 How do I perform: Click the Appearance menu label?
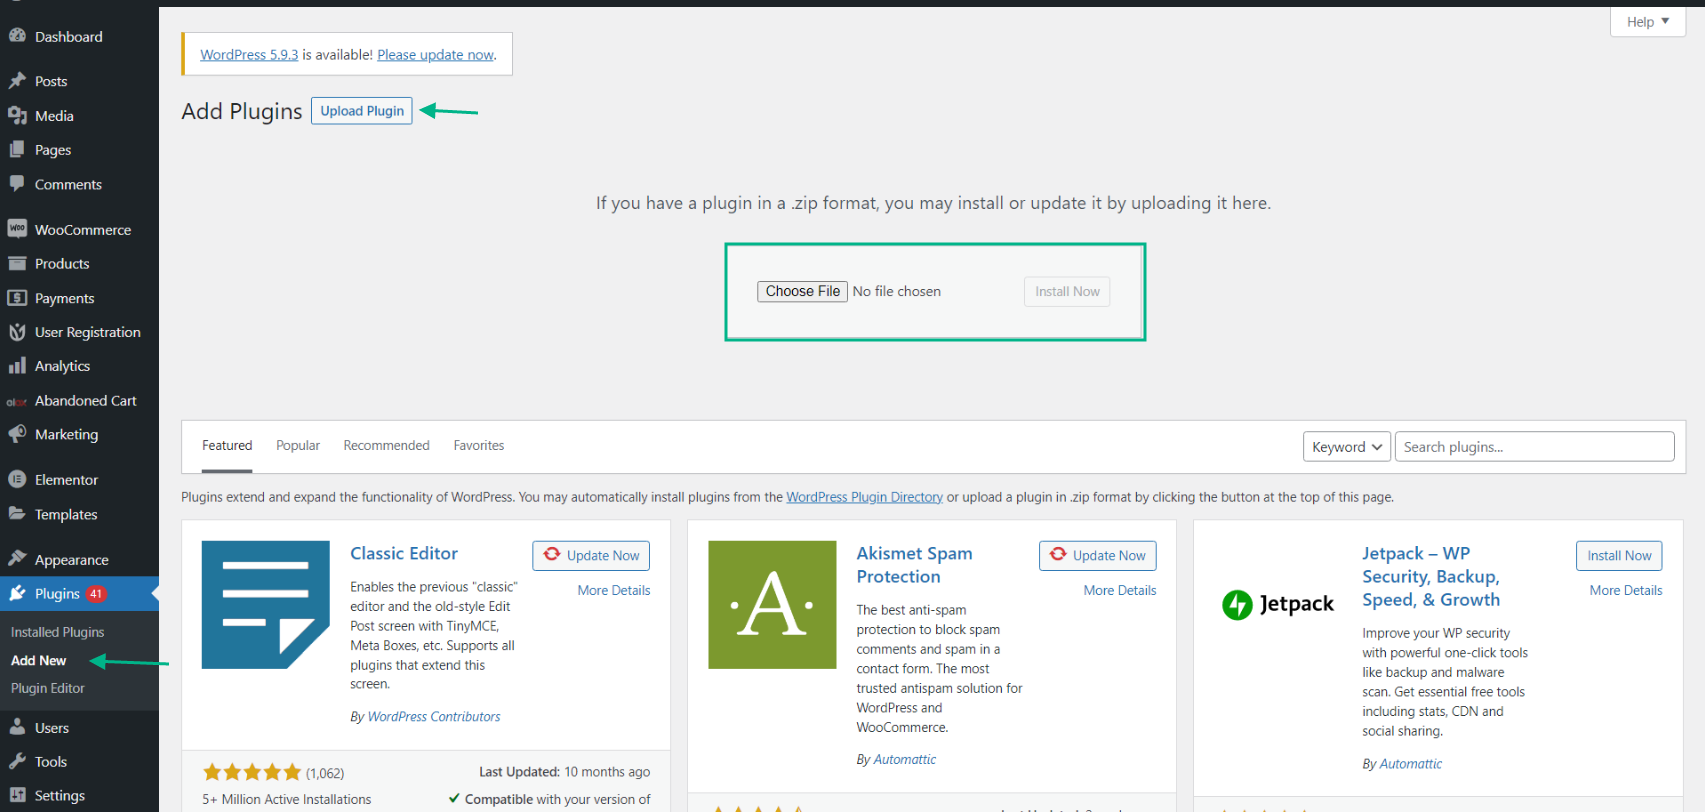[72, 560]
